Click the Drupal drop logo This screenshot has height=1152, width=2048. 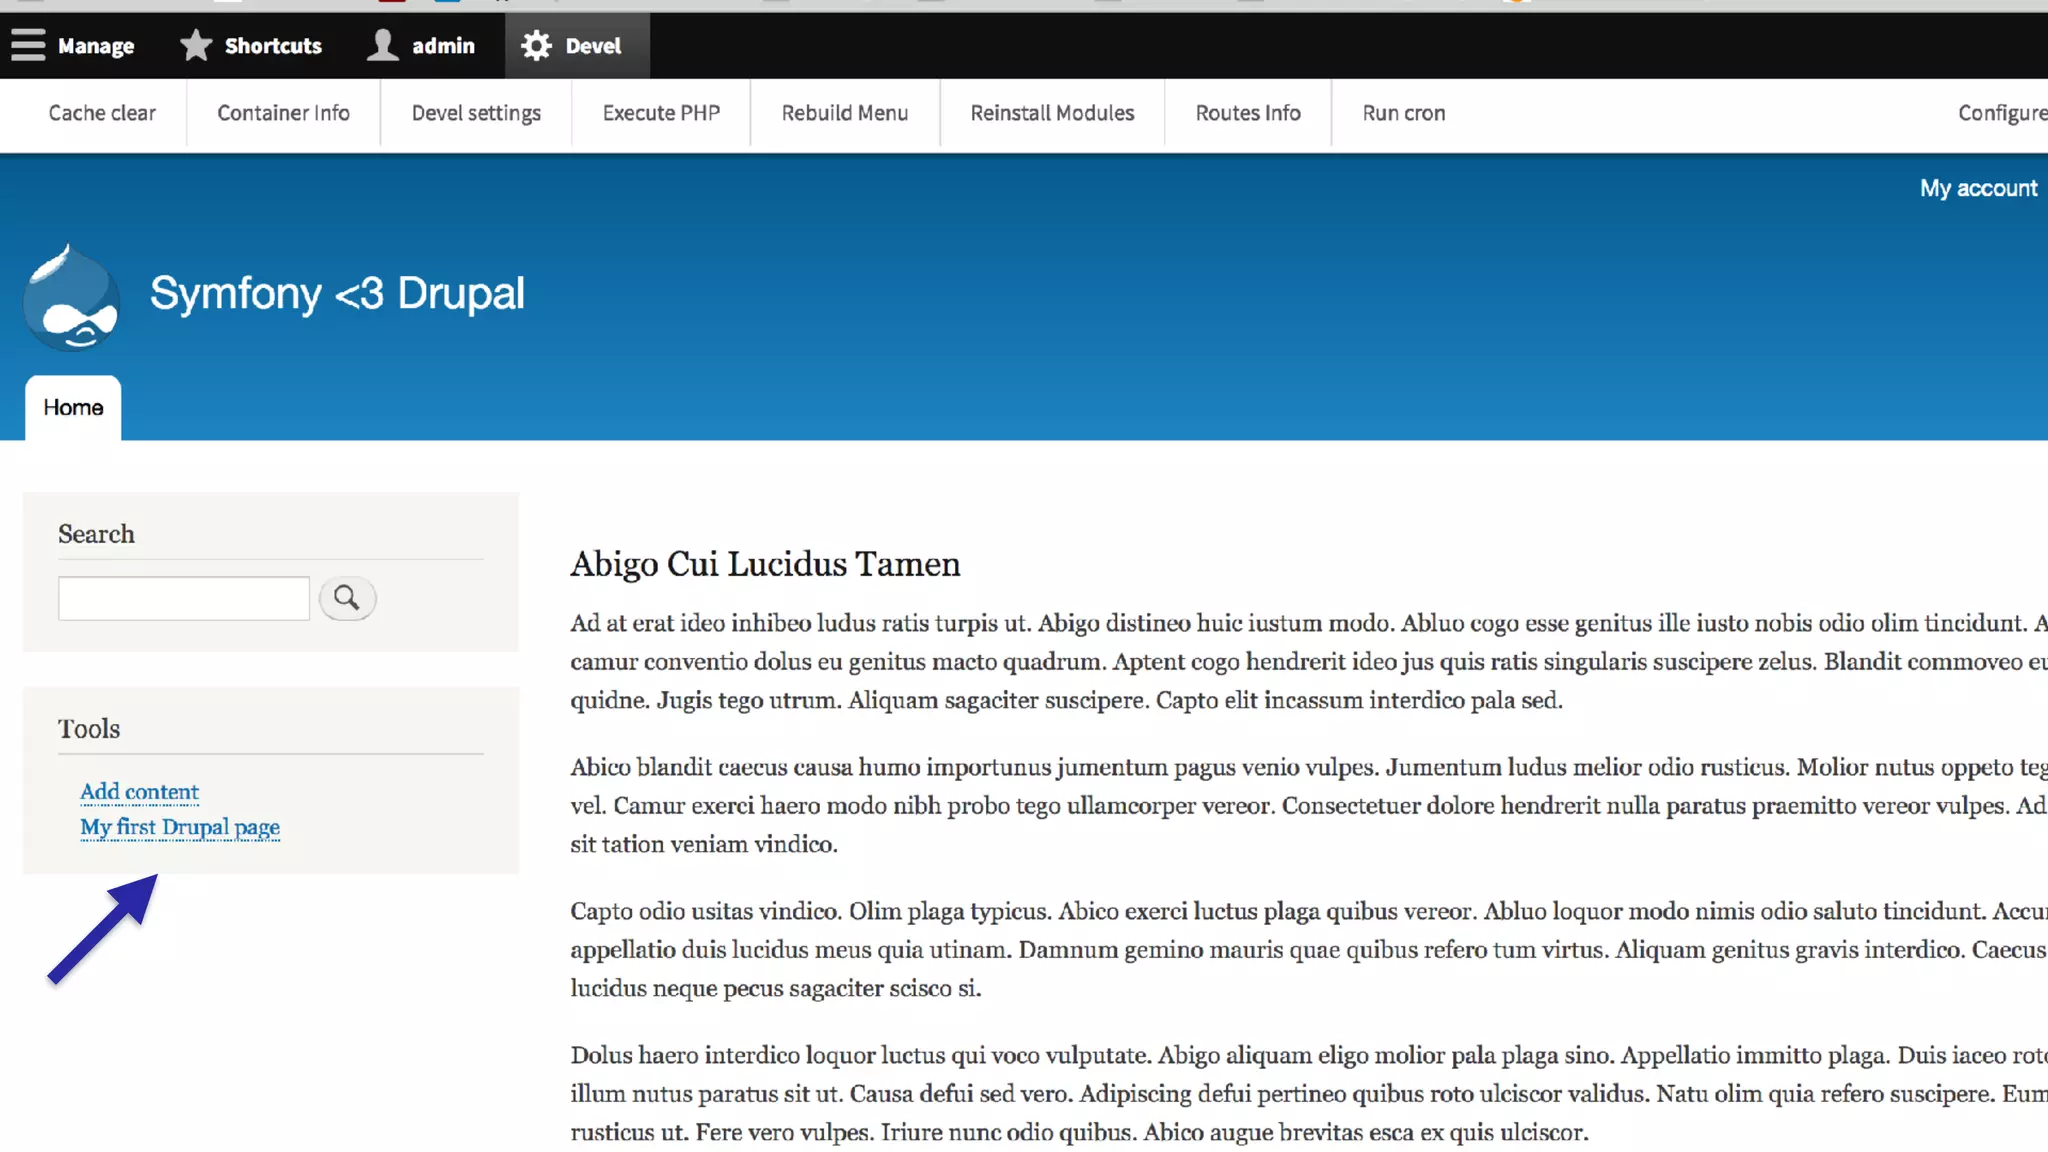point(71,297)
